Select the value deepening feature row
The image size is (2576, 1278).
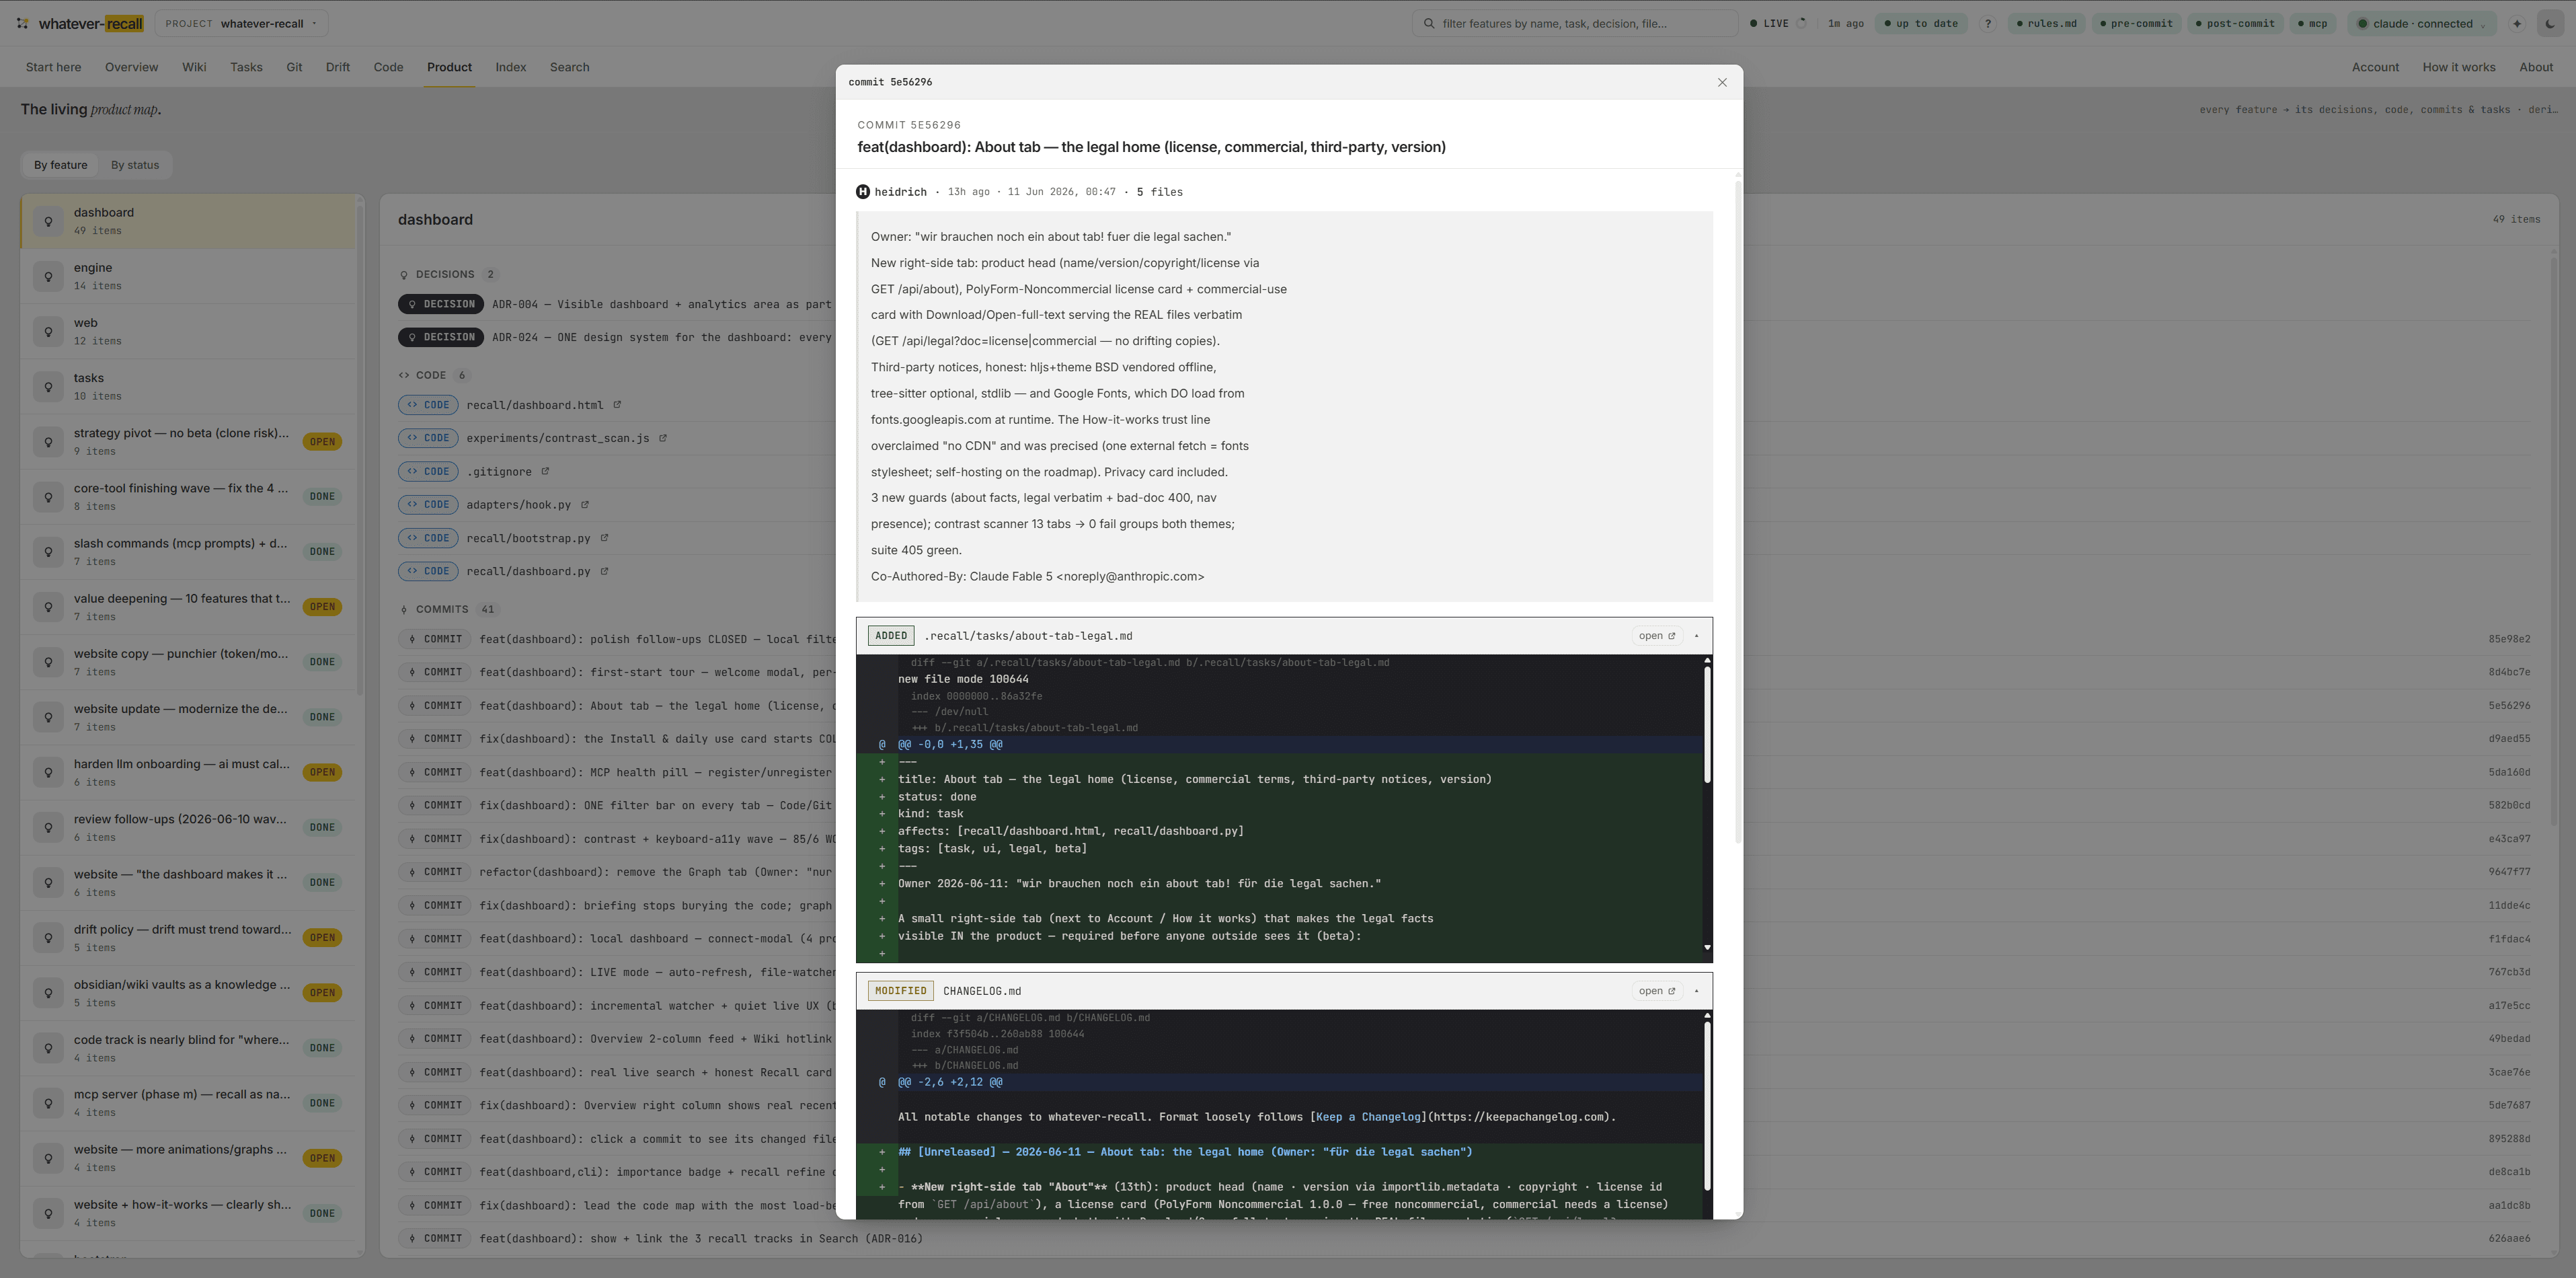(189, 607)
